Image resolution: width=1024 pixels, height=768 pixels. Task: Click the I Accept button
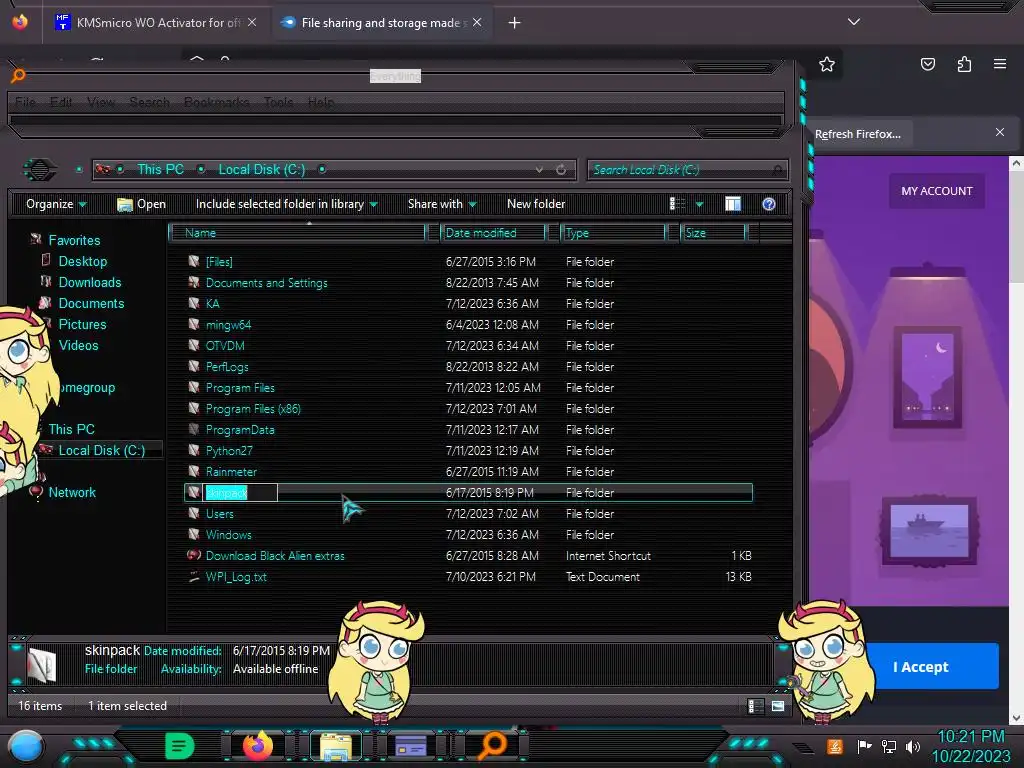(920, 667)
